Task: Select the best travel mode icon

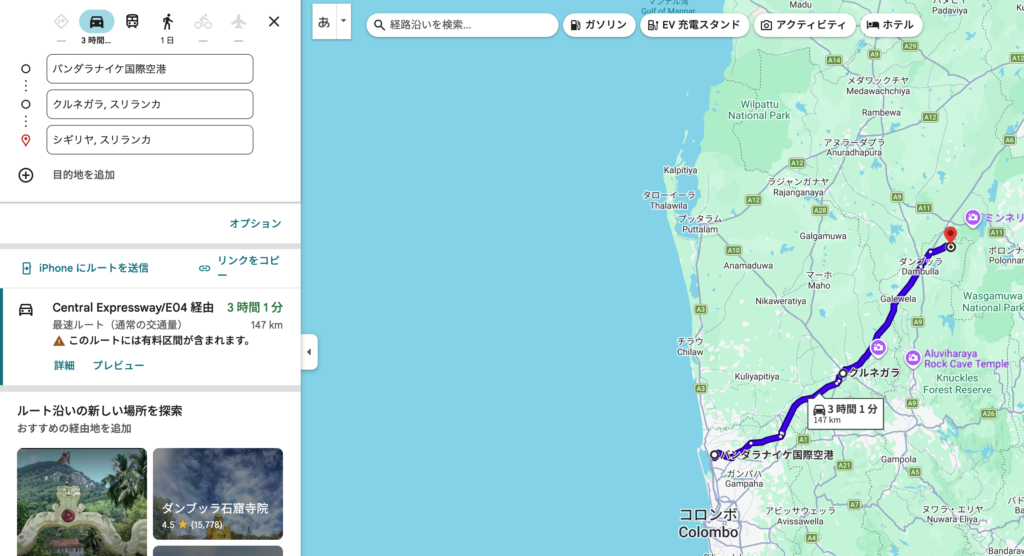Action: (61, 22)
